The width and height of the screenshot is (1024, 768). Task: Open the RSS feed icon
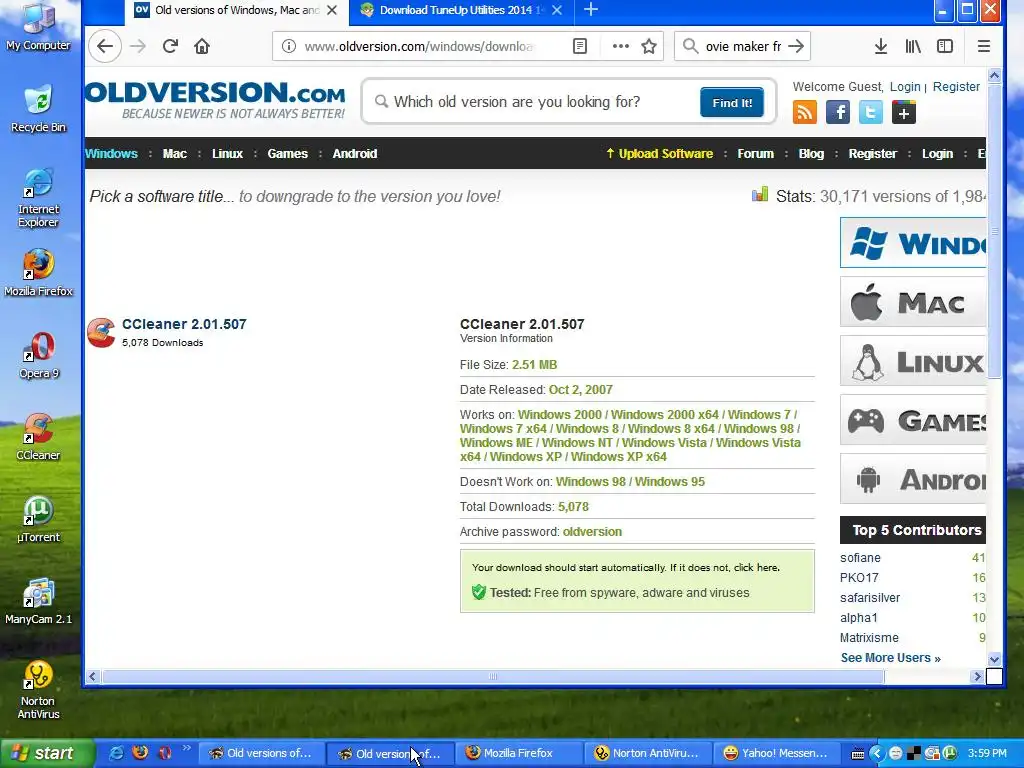[x=805, y=112]
